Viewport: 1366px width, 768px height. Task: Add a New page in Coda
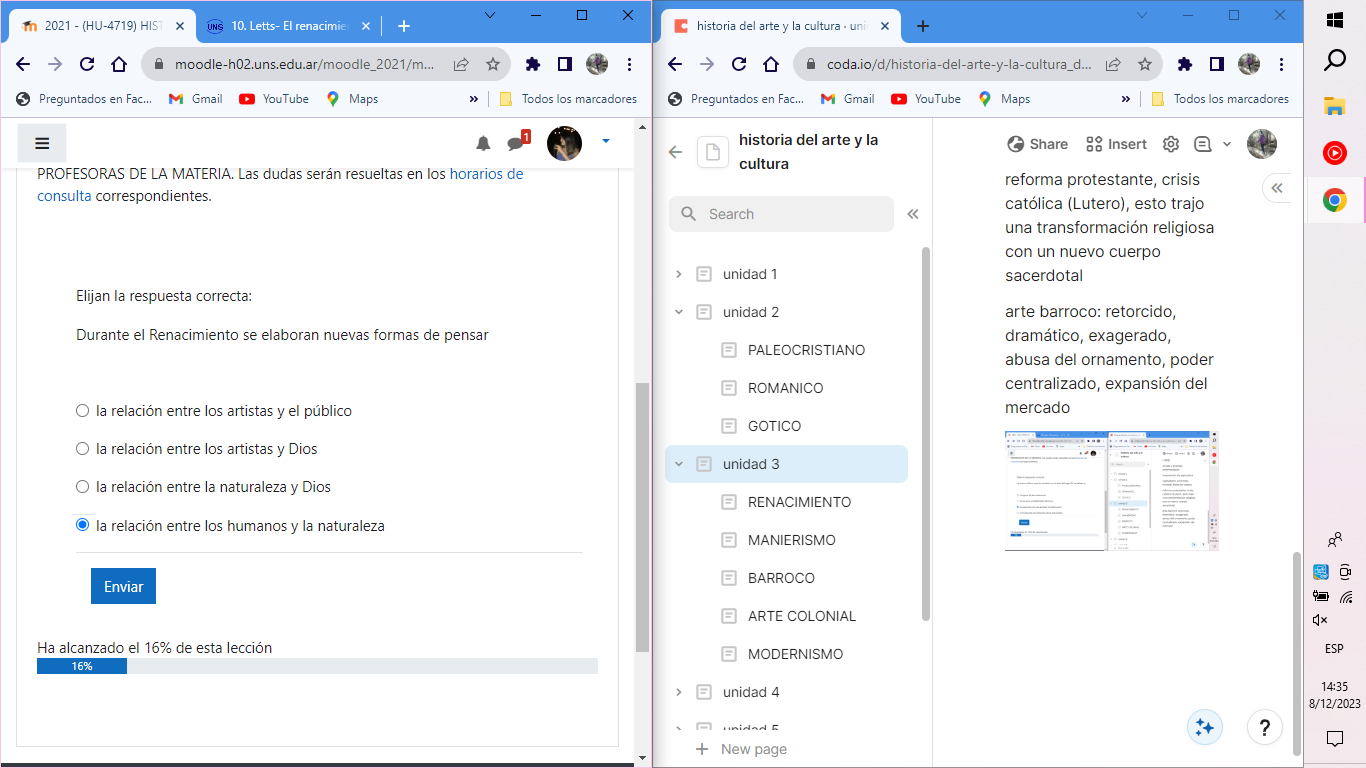pos(741,749)
